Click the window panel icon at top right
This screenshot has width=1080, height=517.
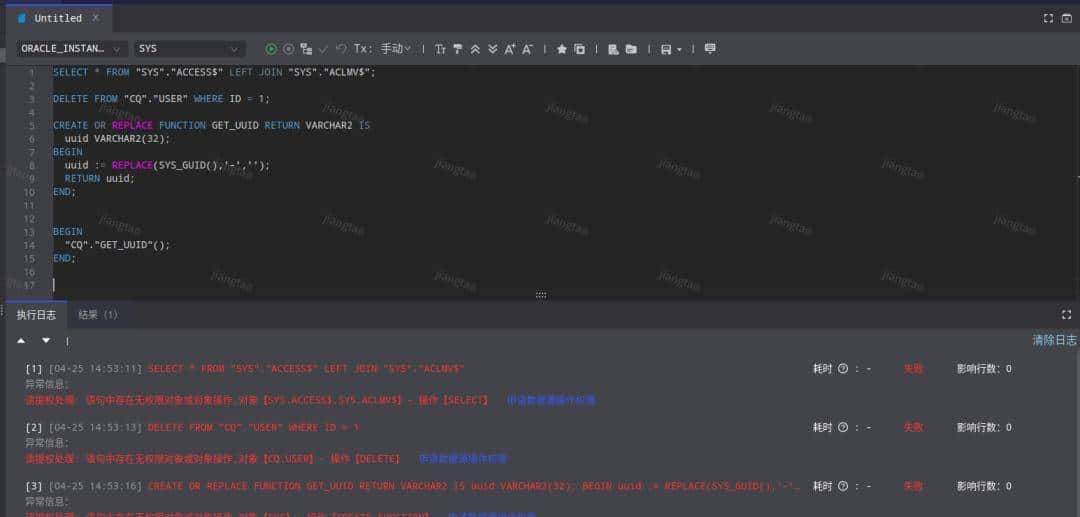click(1066, 19)
